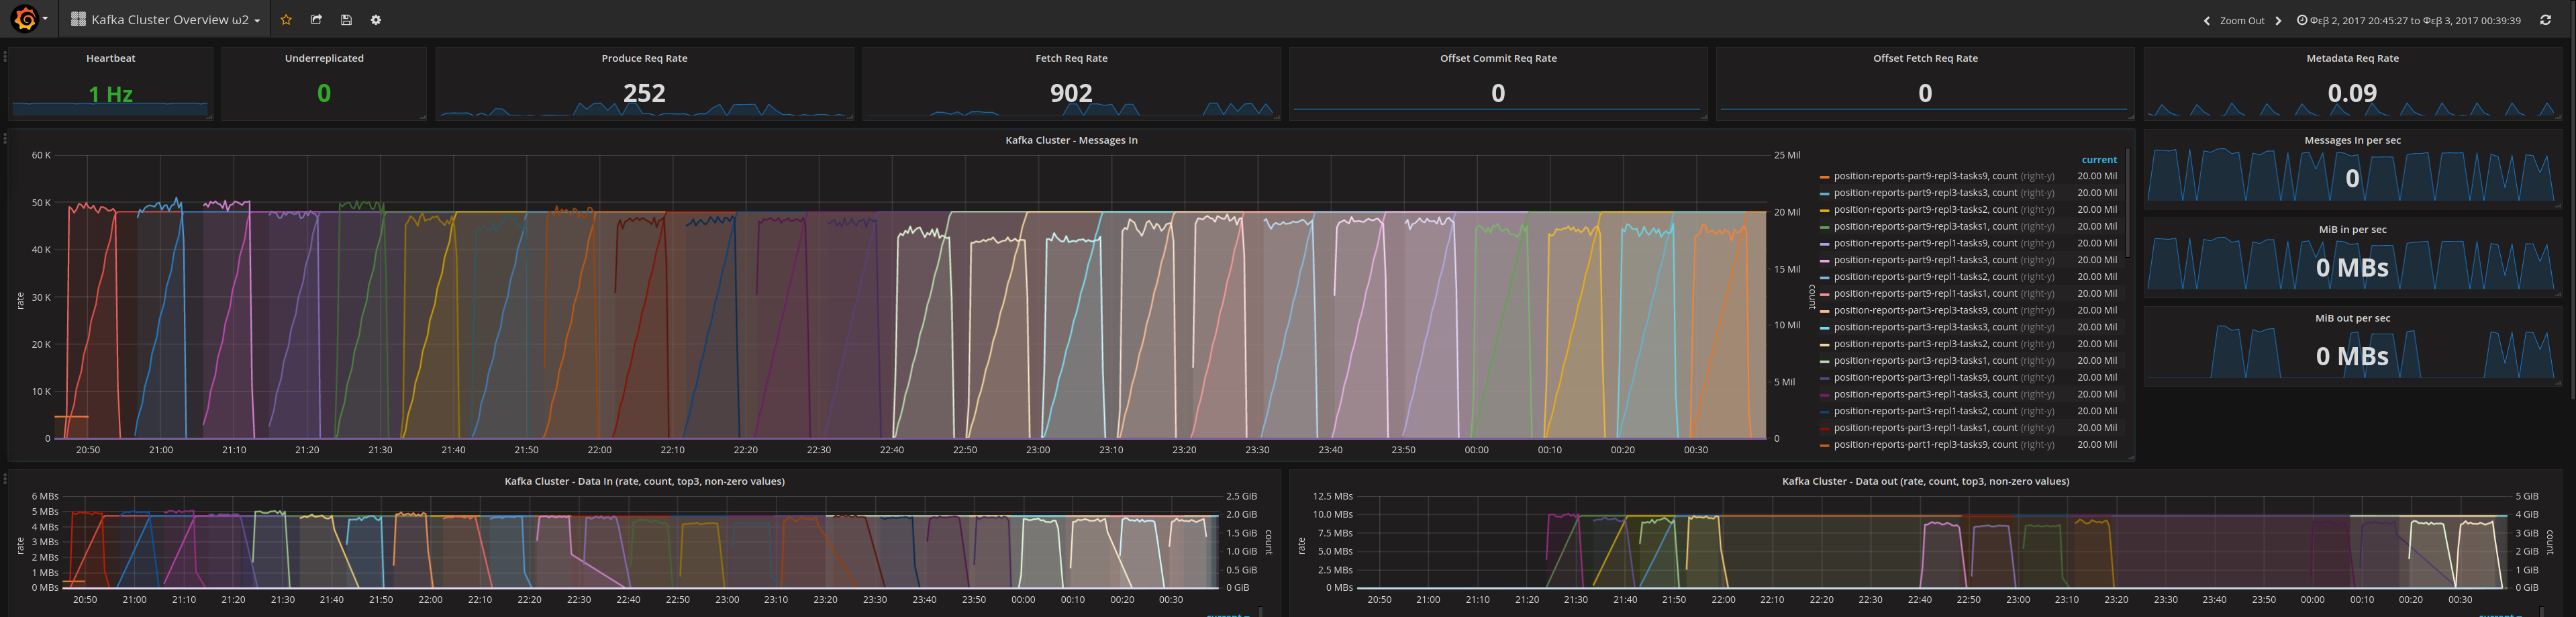Open the Fetch Req Rate panel menu
Screen dimensions: 2576x617
1071,58
